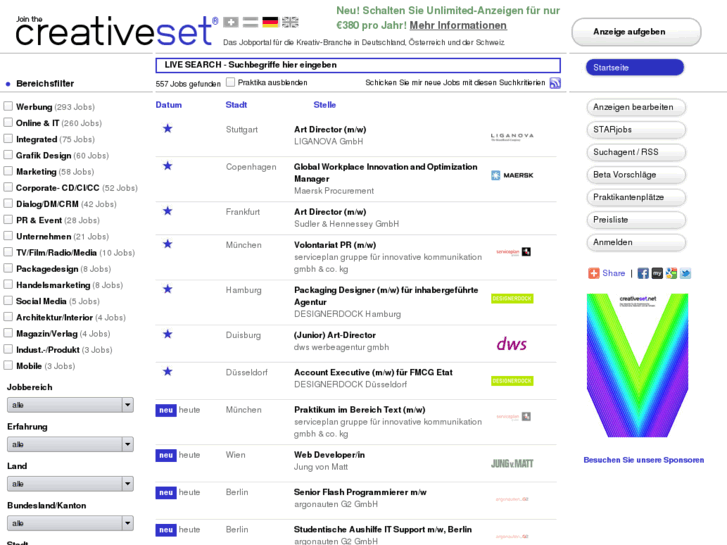The image size is (727, 545).
Task: Click the Share text link
Action: tap(613, 273)
